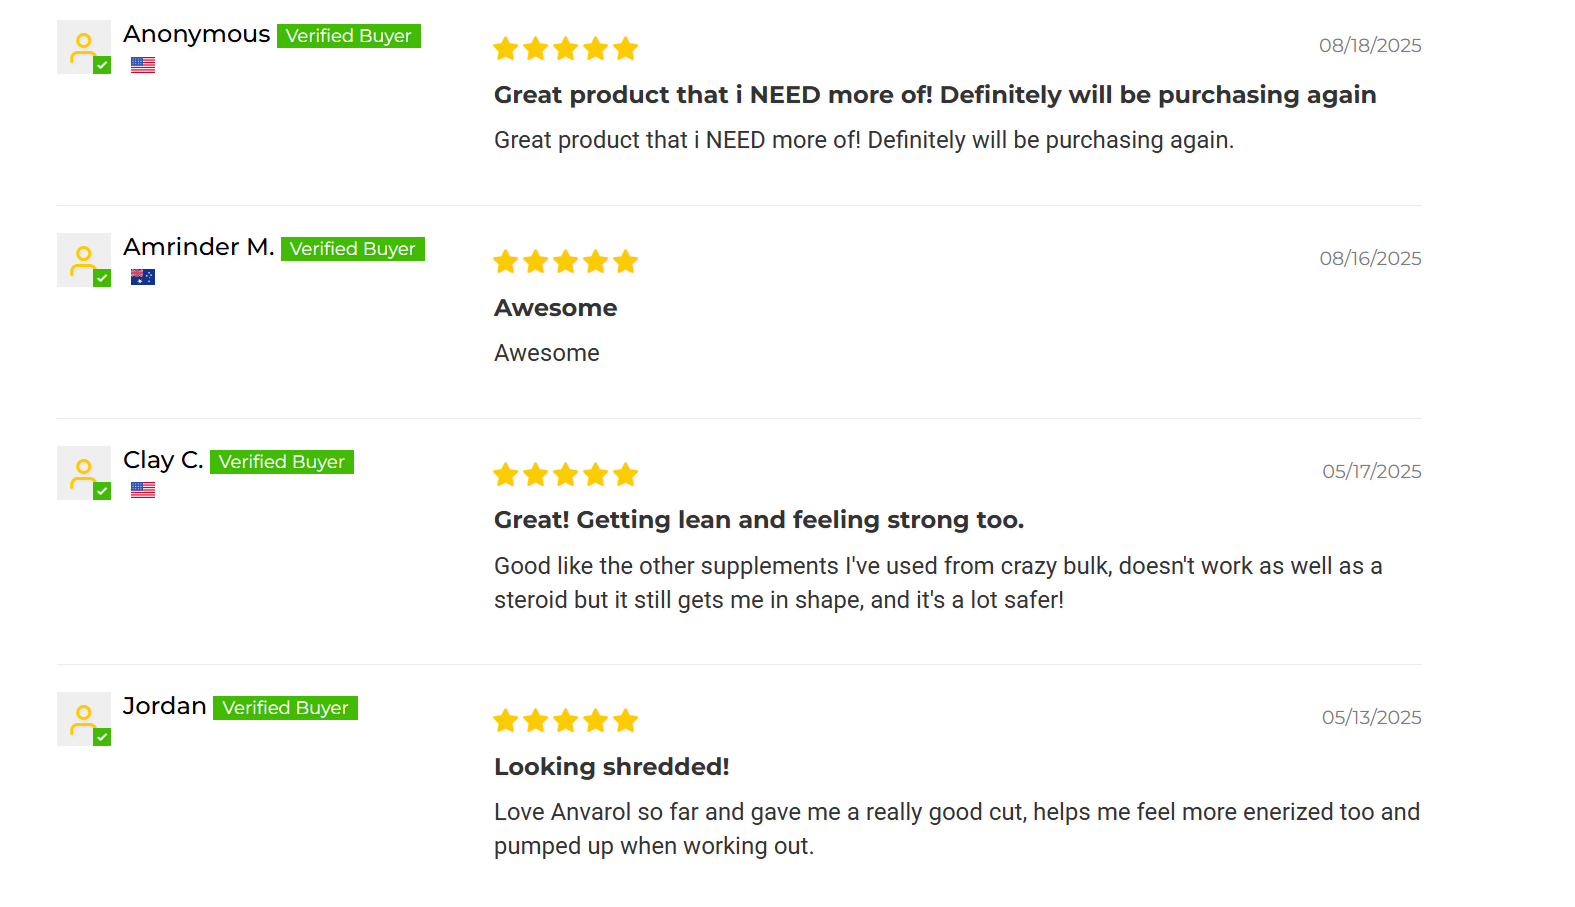Image resolution: width=1575 pixels, height=907 pixels.
Task: Click Verified Buyer badge next to Amrinder M.
Action: coord(352,249)
